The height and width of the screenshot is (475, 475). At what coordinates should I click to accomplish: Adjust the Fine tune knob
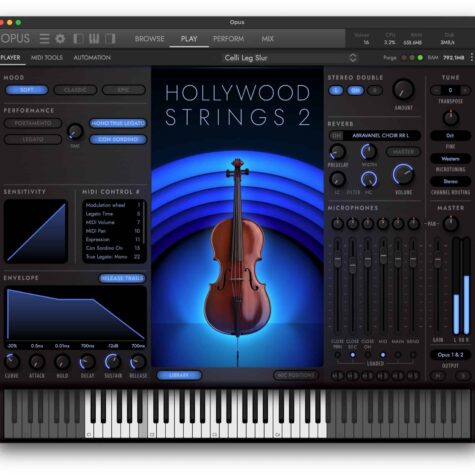(451, 118)
